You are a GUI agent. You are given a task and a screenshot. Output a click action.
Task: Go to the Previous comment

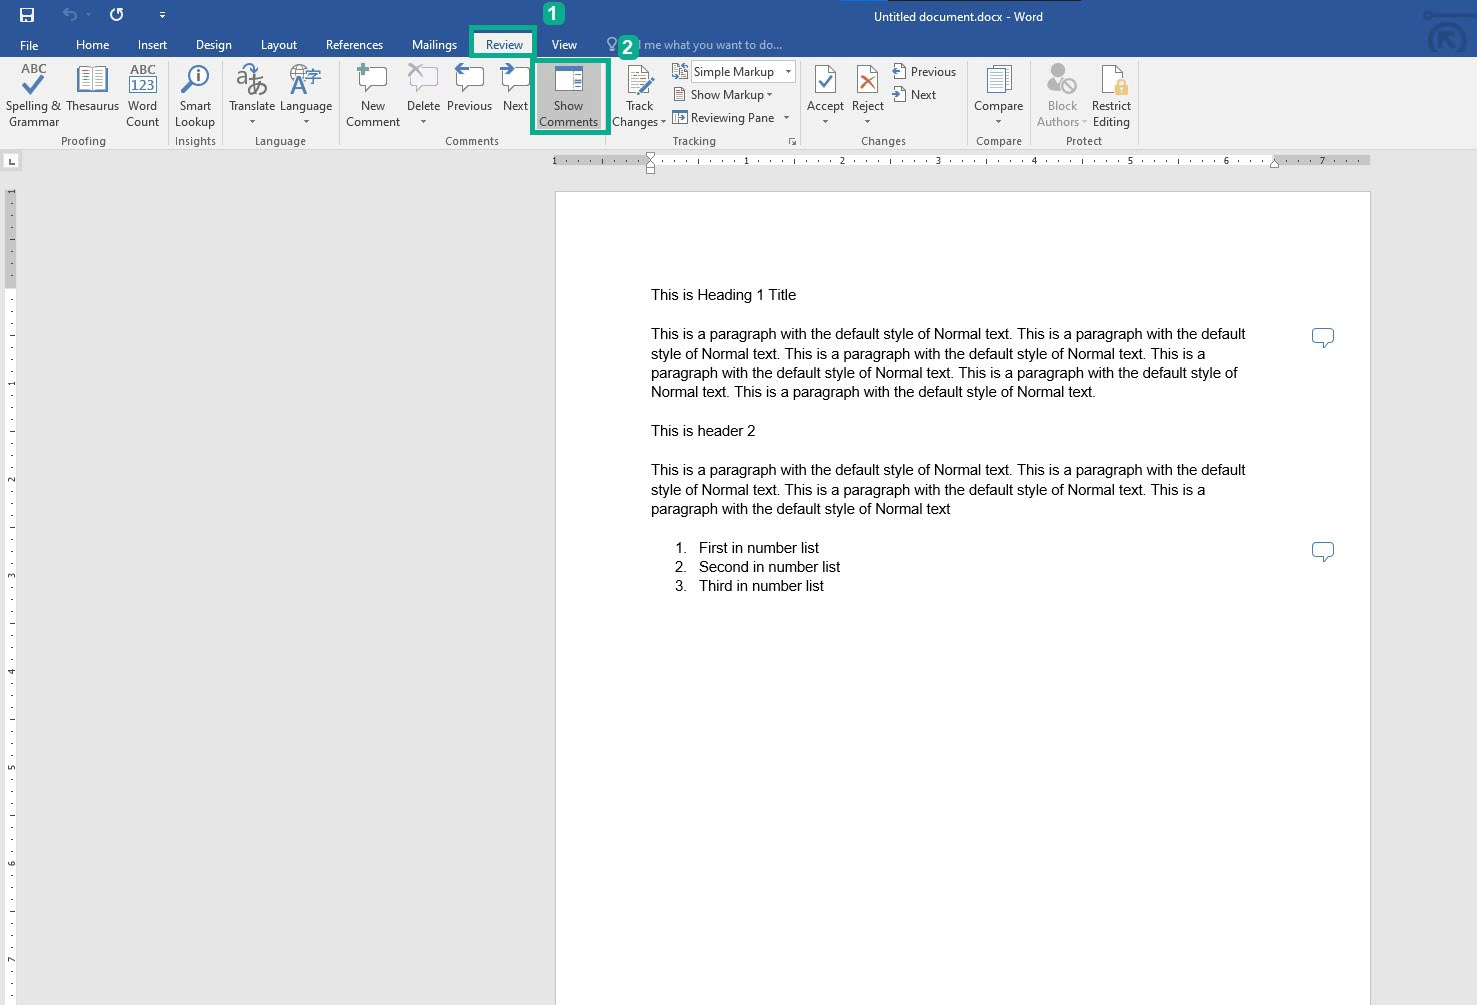469,95
